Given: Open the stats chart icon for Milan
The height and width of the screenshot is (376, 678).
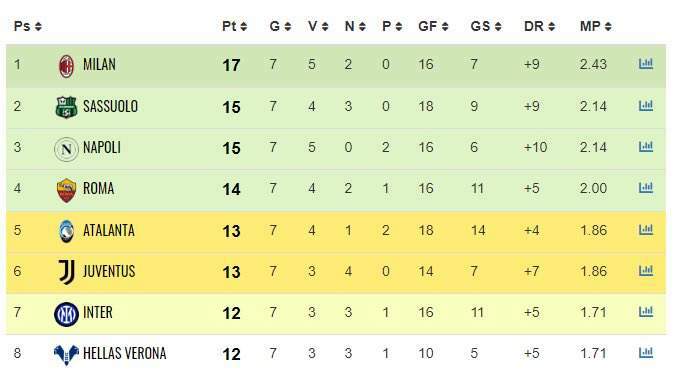Looking at the screenshot, I should pos(646,64).
